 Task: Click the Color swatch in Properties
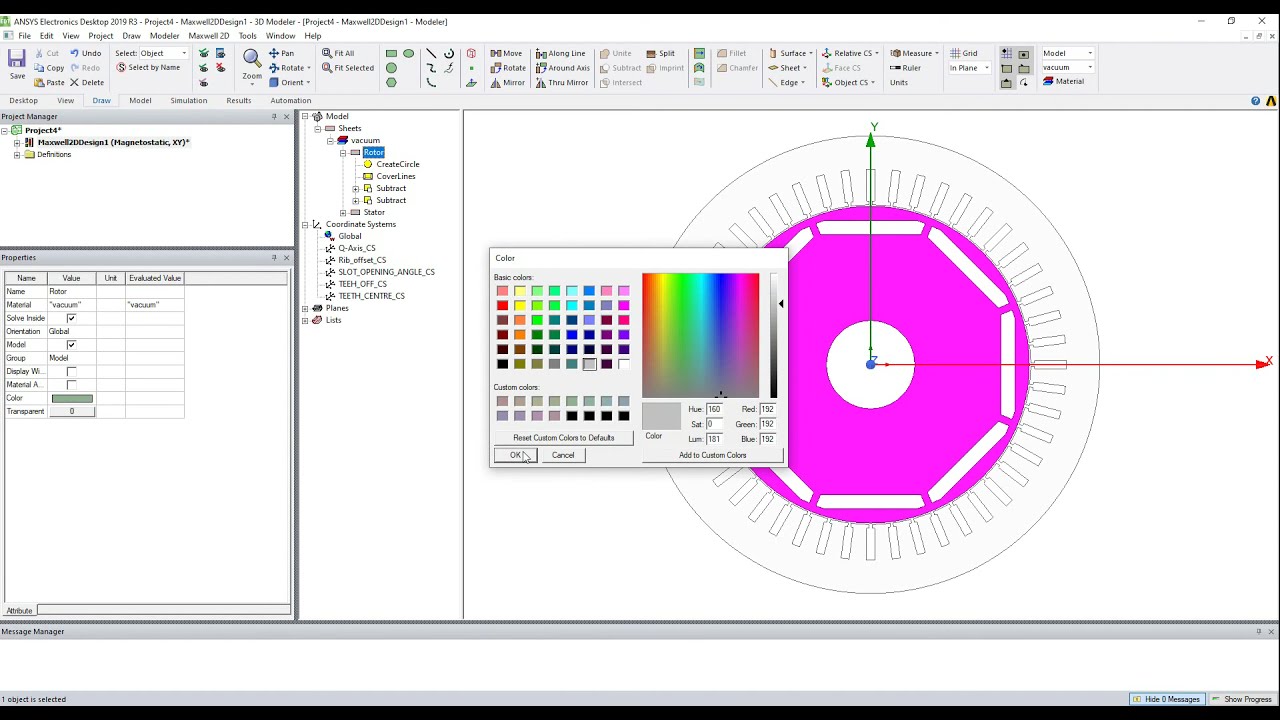click(x=72, y=398)
